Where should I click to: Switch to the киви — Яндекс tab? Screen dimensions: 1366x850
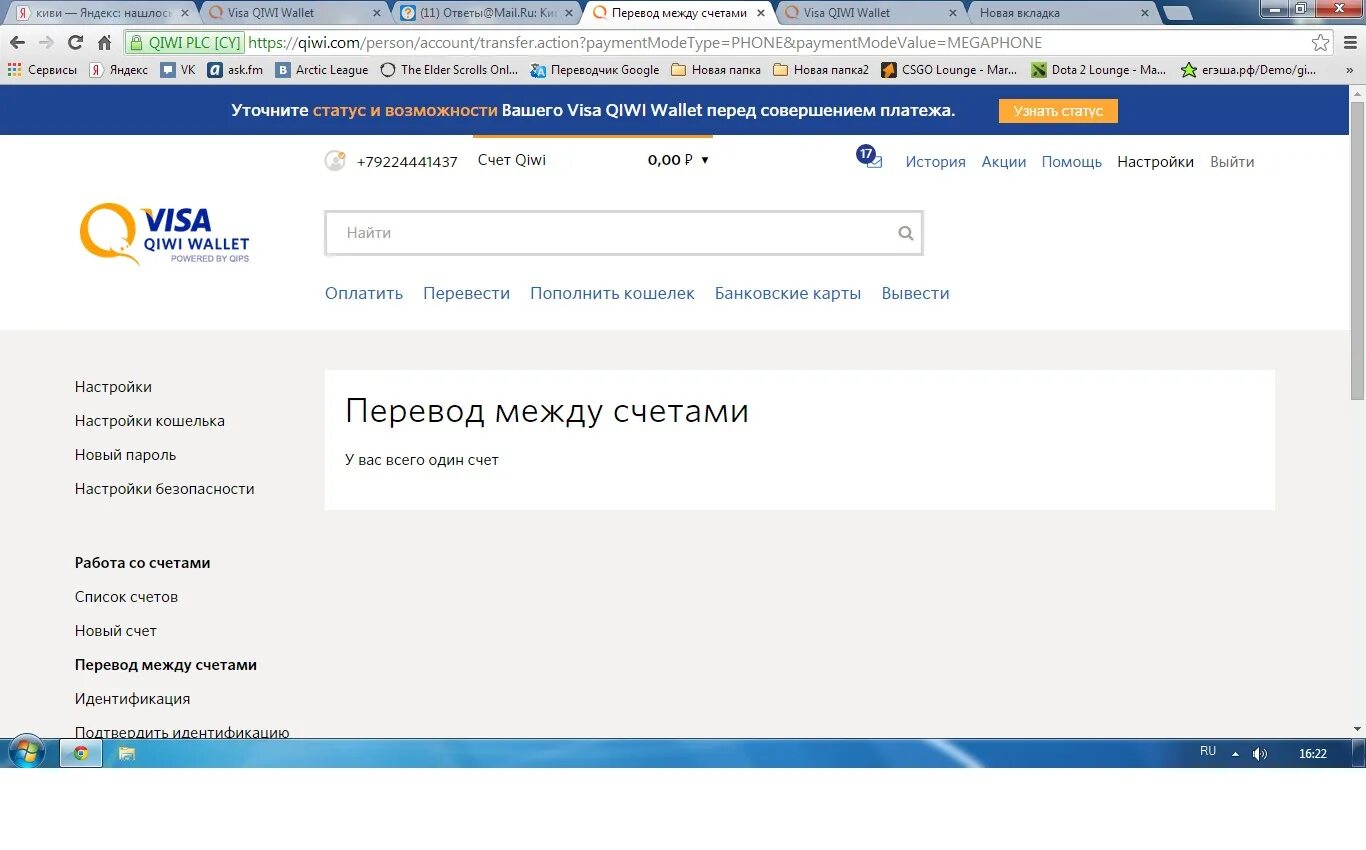tap(102, 13)
